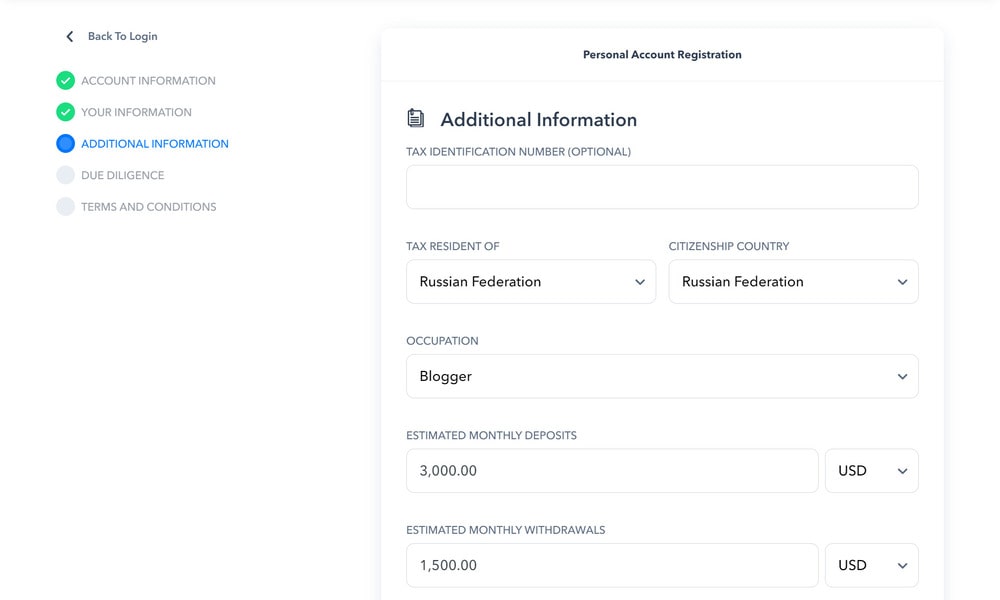Expand the Citizenship Country dropdown
1000x600 pixels.
click(793, 282)
